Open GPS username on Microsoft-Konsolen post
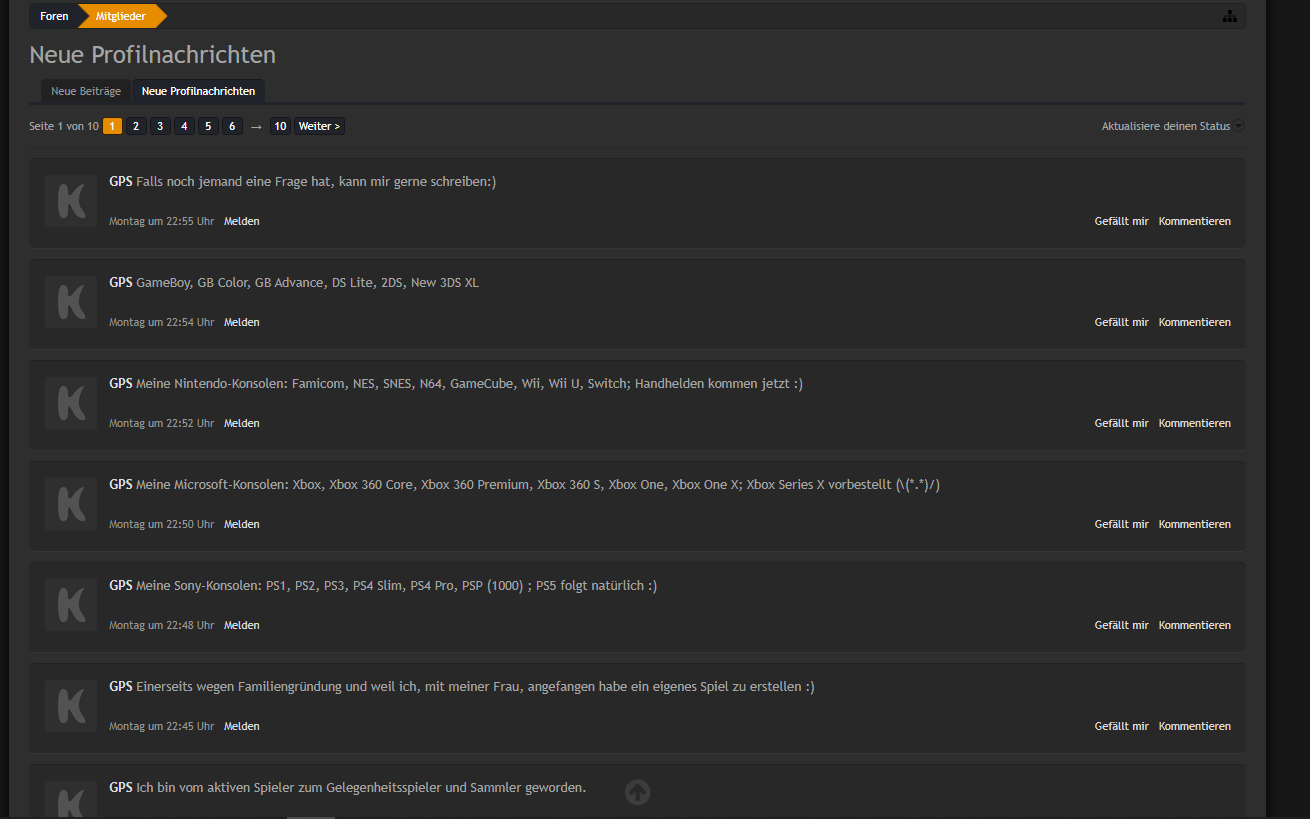Image resolution: width=1310 pixels, height=819 pixels. 120,485
